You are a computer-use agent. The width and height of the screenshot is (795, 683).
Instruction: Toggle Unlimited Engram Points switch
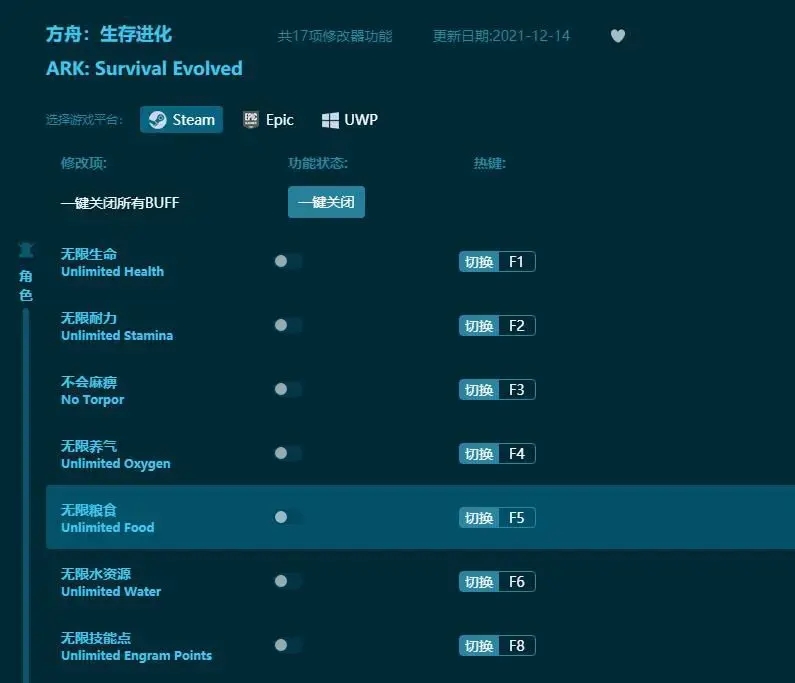coord(288,645)
